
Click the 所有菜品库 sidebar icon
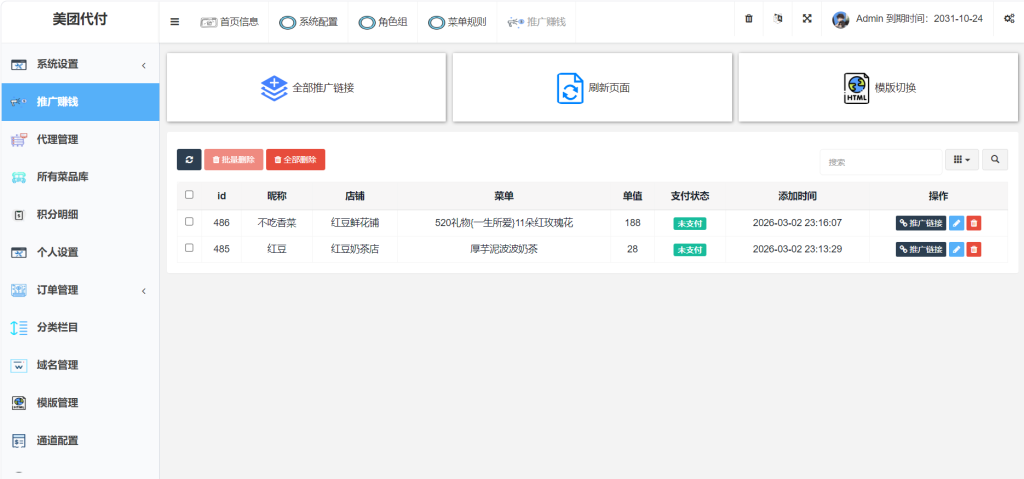click(19, 177)
